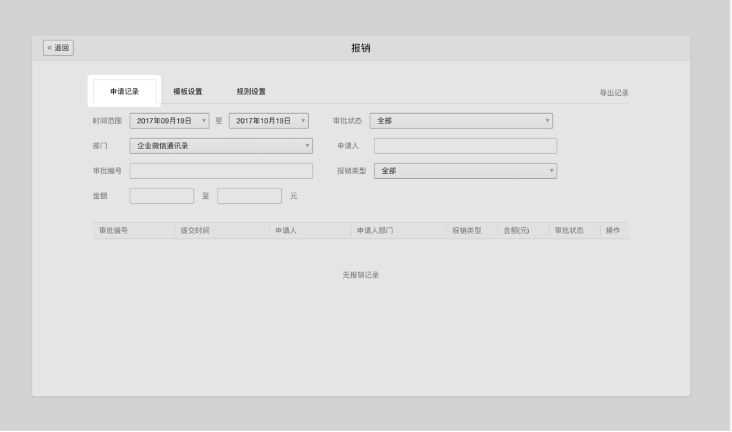The height and width of the screenshot is (432, 732).
Task: Click the 报销类型 column header
Action: pos(466,231)
